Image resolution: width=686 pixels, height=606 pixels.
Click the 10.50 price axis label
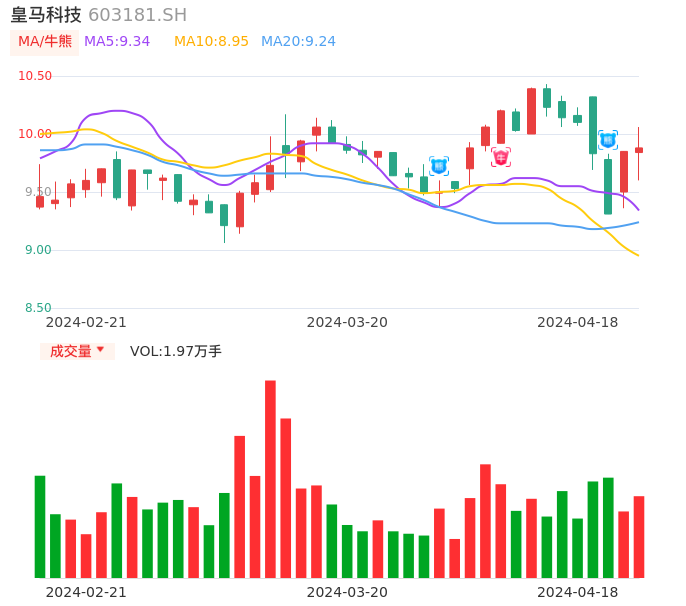(35, 76)
